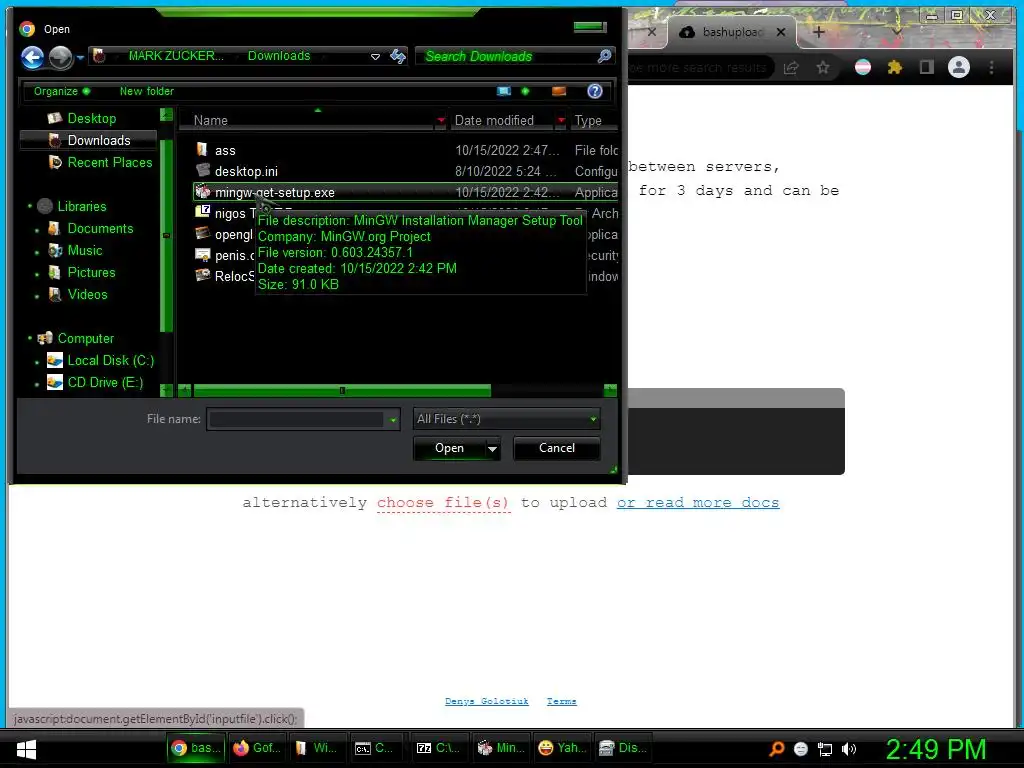Viewport: 1024px width, 768px height.
Task: Click the Open button
Action: click(x=449, y=449)
